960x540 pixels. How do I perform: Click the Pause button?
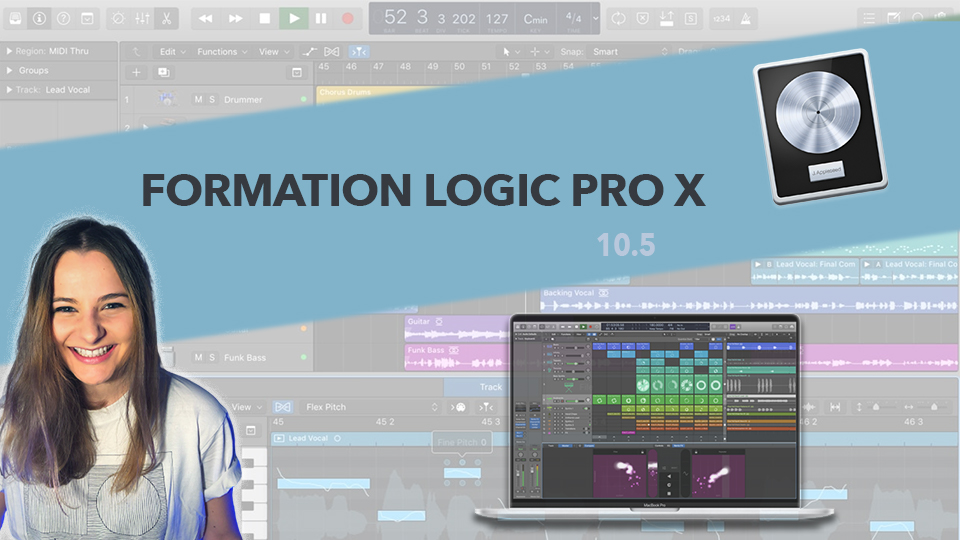321,18
